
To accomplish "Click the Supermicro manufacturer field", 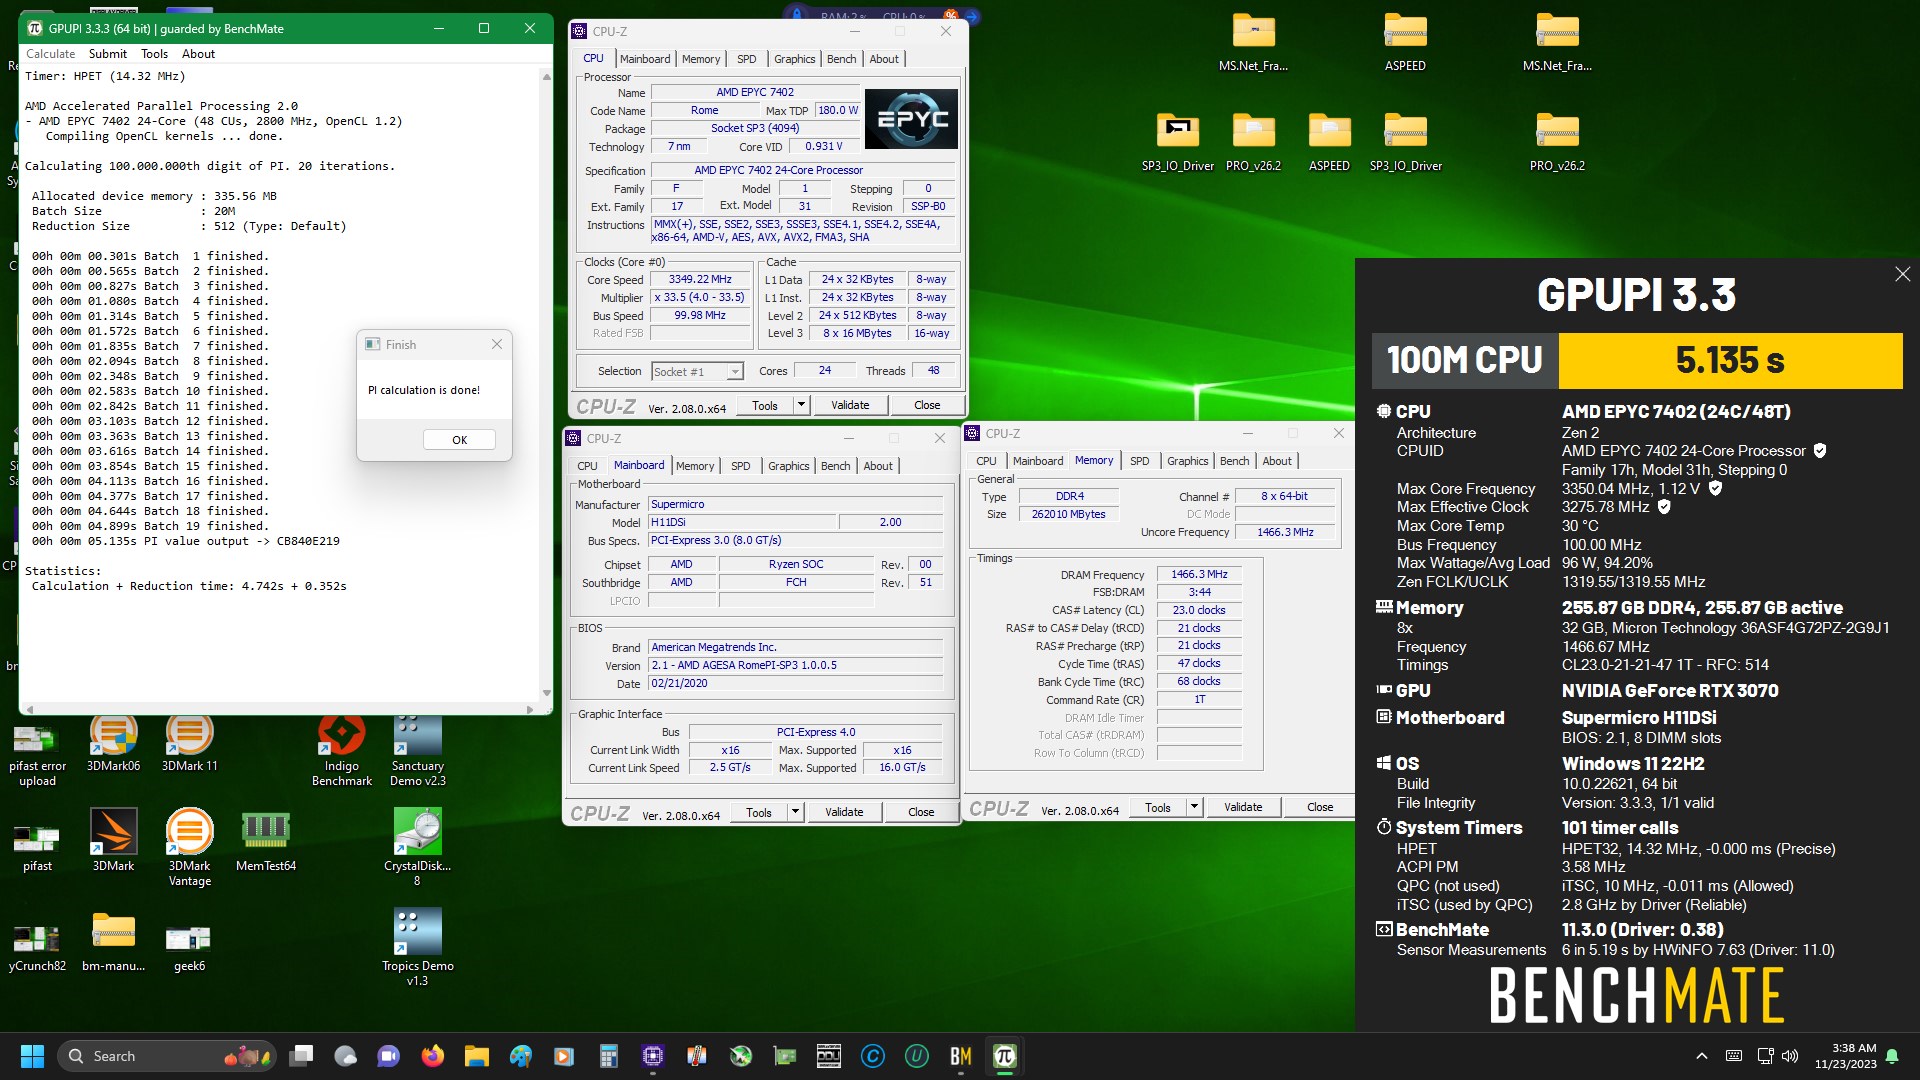I will click(x=795, y=505).
